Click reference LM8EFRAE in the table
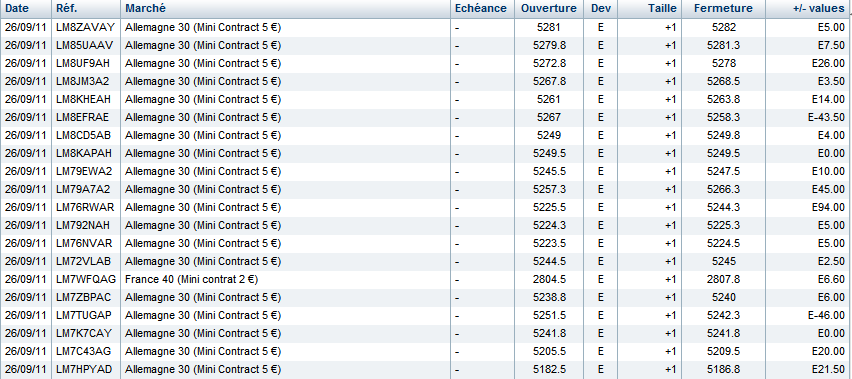 point(83,117)
